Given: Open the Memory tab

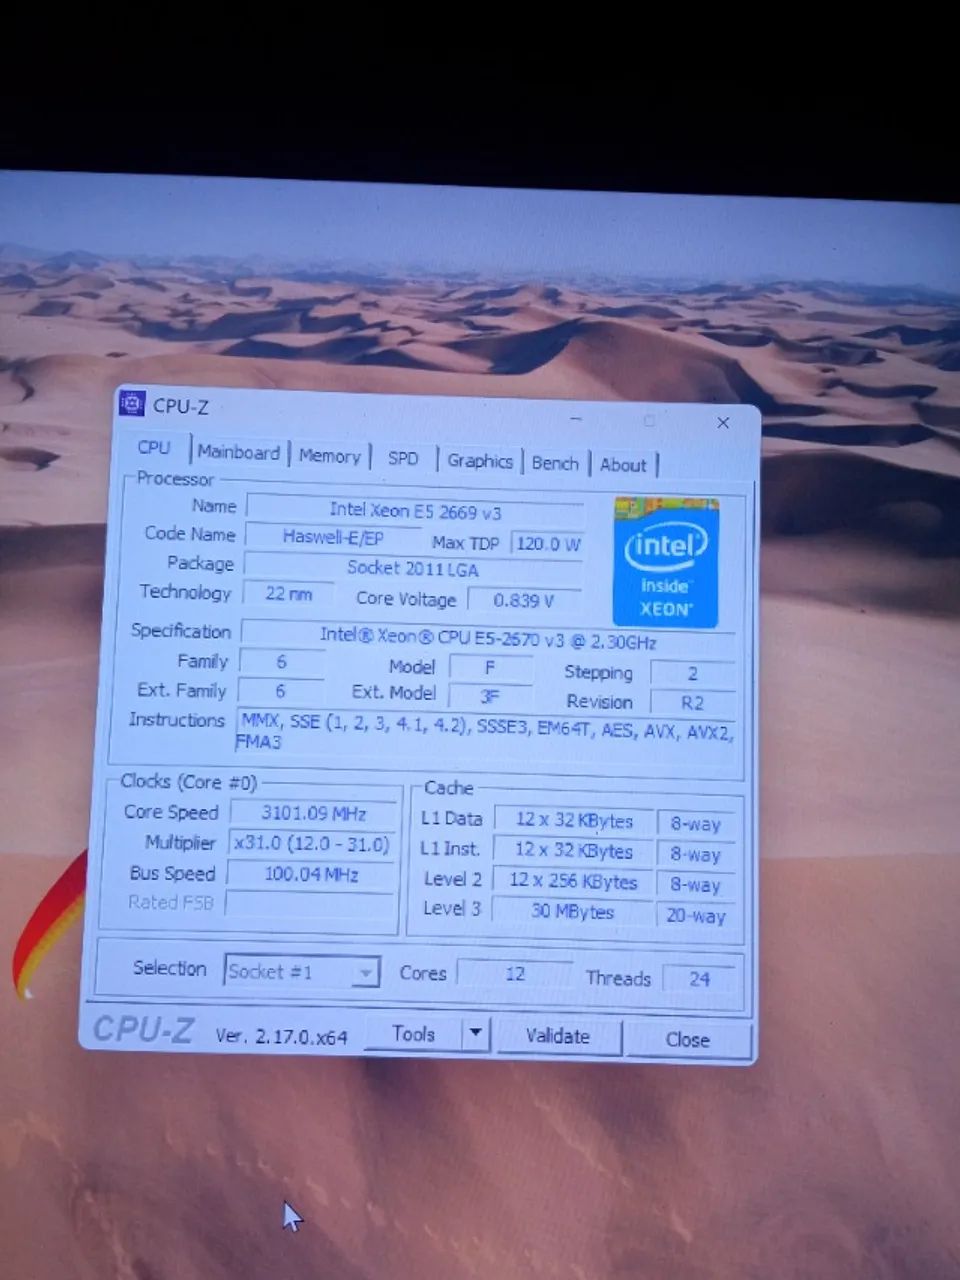Looking at the screenshot, I should coord(330,456).
